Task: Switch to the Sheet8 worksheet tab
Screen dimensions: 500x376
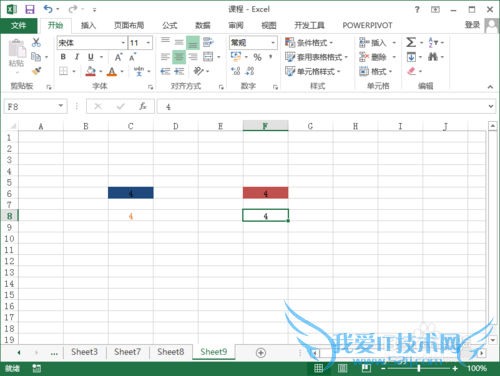Action: pyautogui.click(x=170, y=352)
